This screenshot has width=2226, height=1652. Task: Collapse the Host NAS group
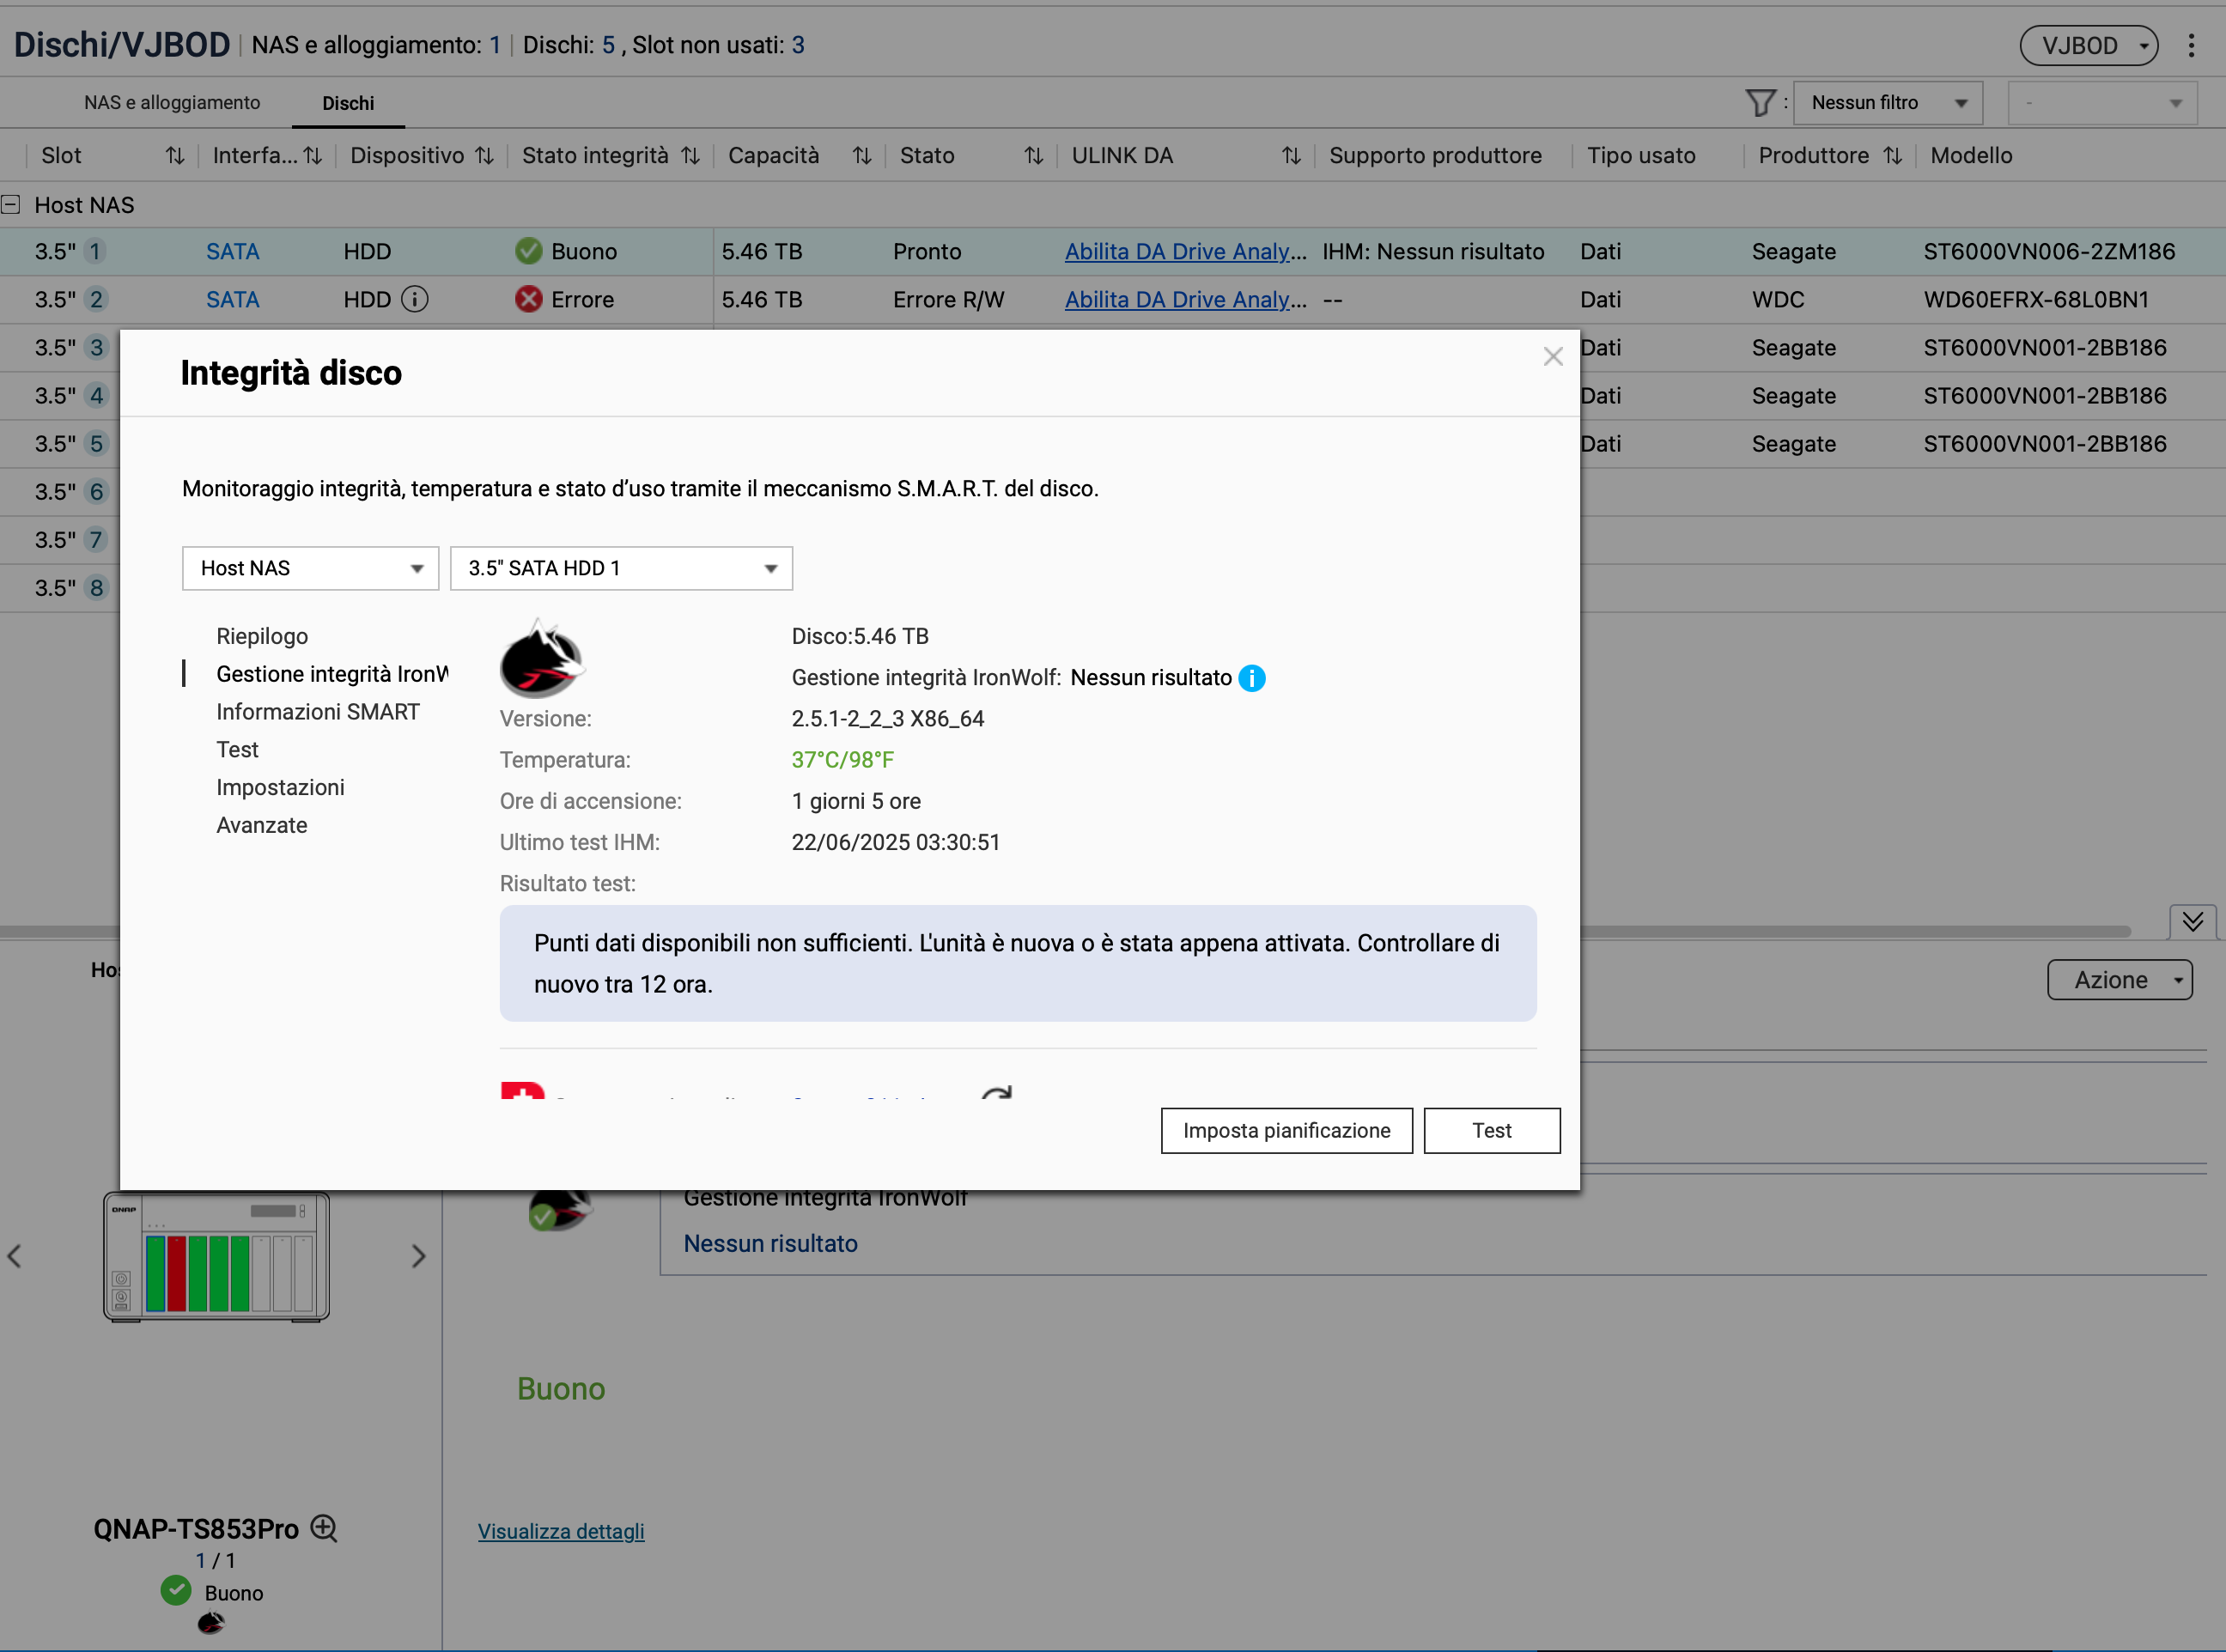[x=11, y=205]
